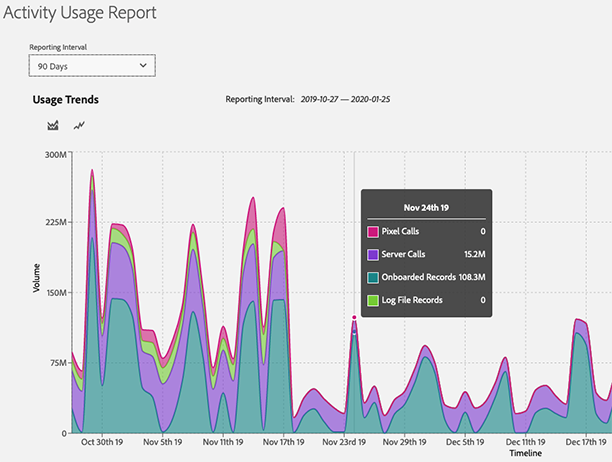Click the Nov 23rd 19 timeline label
Screen dimensions: 612x462
(x=344, y=442)
